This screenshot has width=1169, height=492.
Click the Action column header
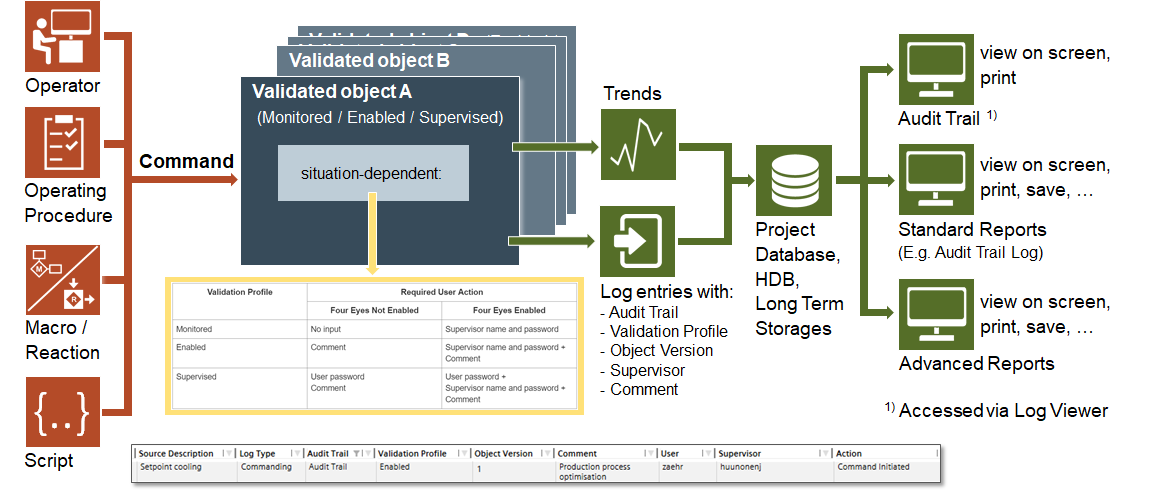coord(849,454)
